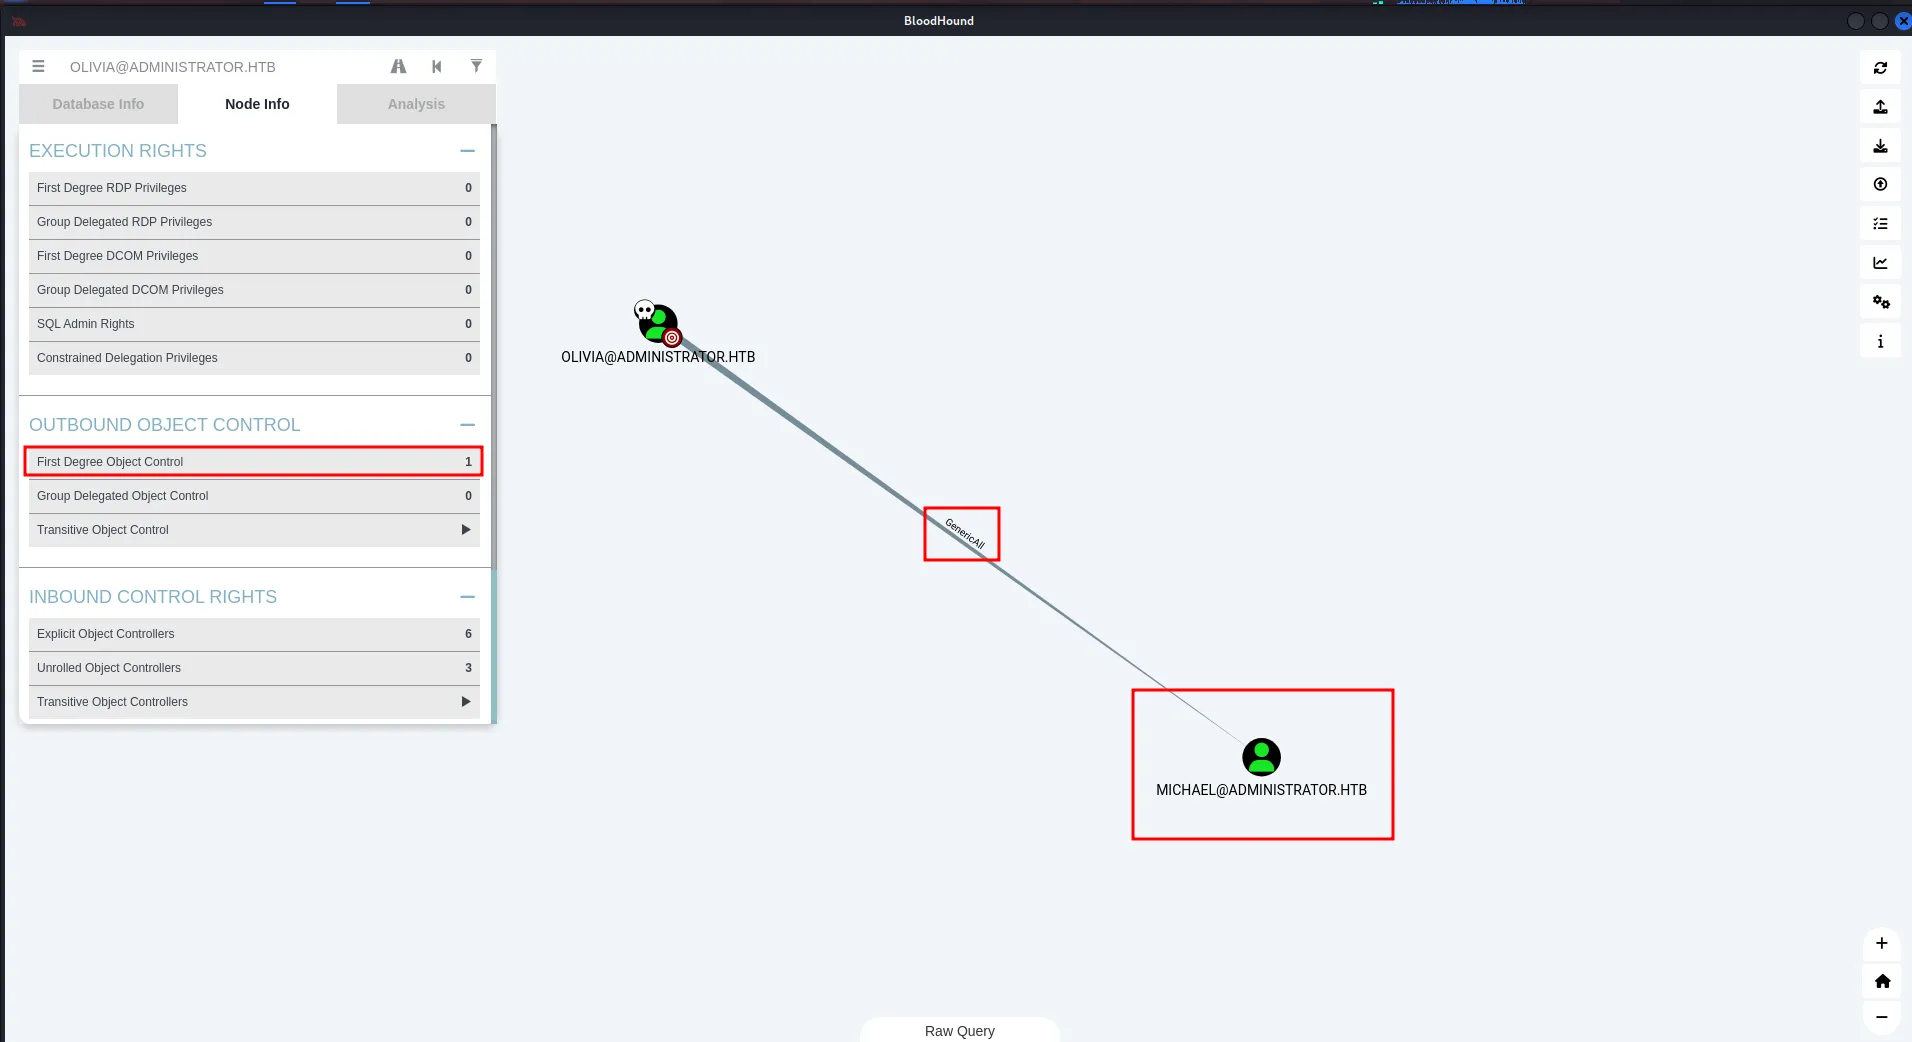Image resolution: width=1912 pixels, height=1042 pixels.
Task: Open the hamburger menu in search bar
Action: pyautogui.click(x=38, y=67)
